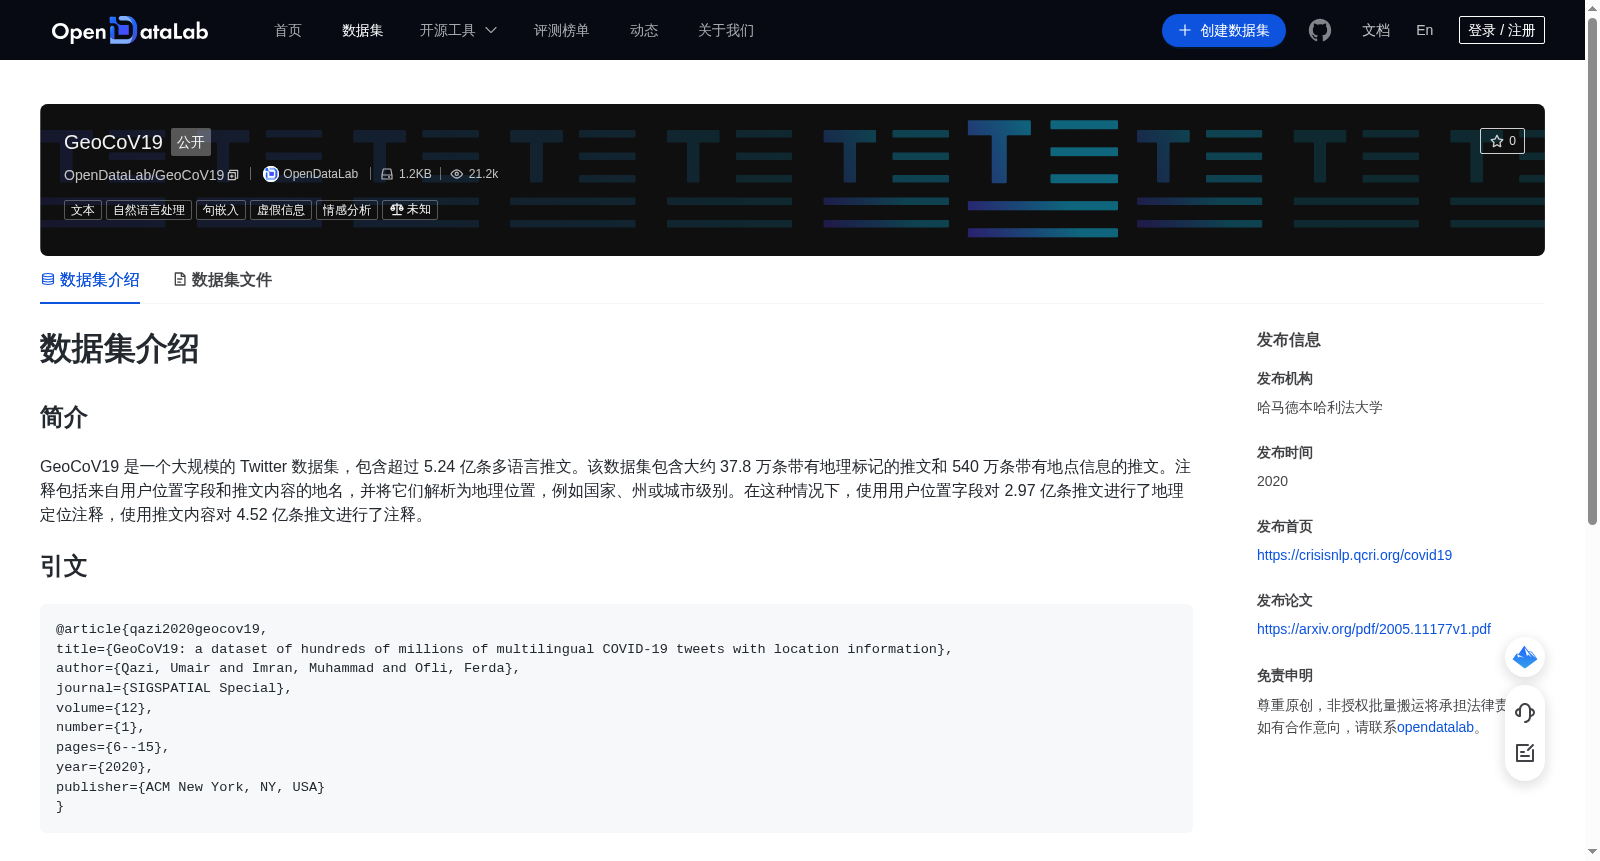Click the publisher text 哈马德本哈利法大学
The image size is (1600, 861).
coord(1320,407)
